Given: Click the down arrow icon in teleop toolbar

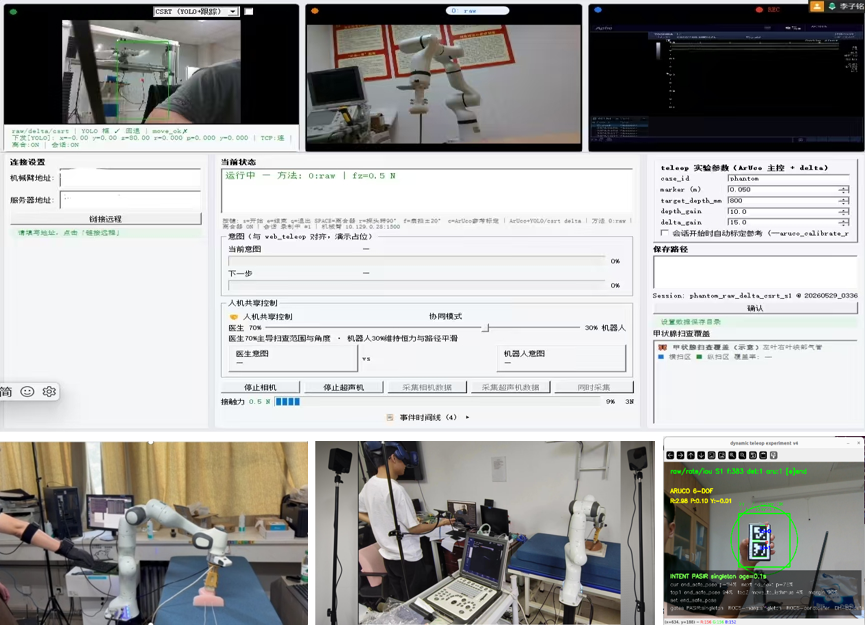Looking at the screenshot, I should pyautogui.click(x=701, y=455).
